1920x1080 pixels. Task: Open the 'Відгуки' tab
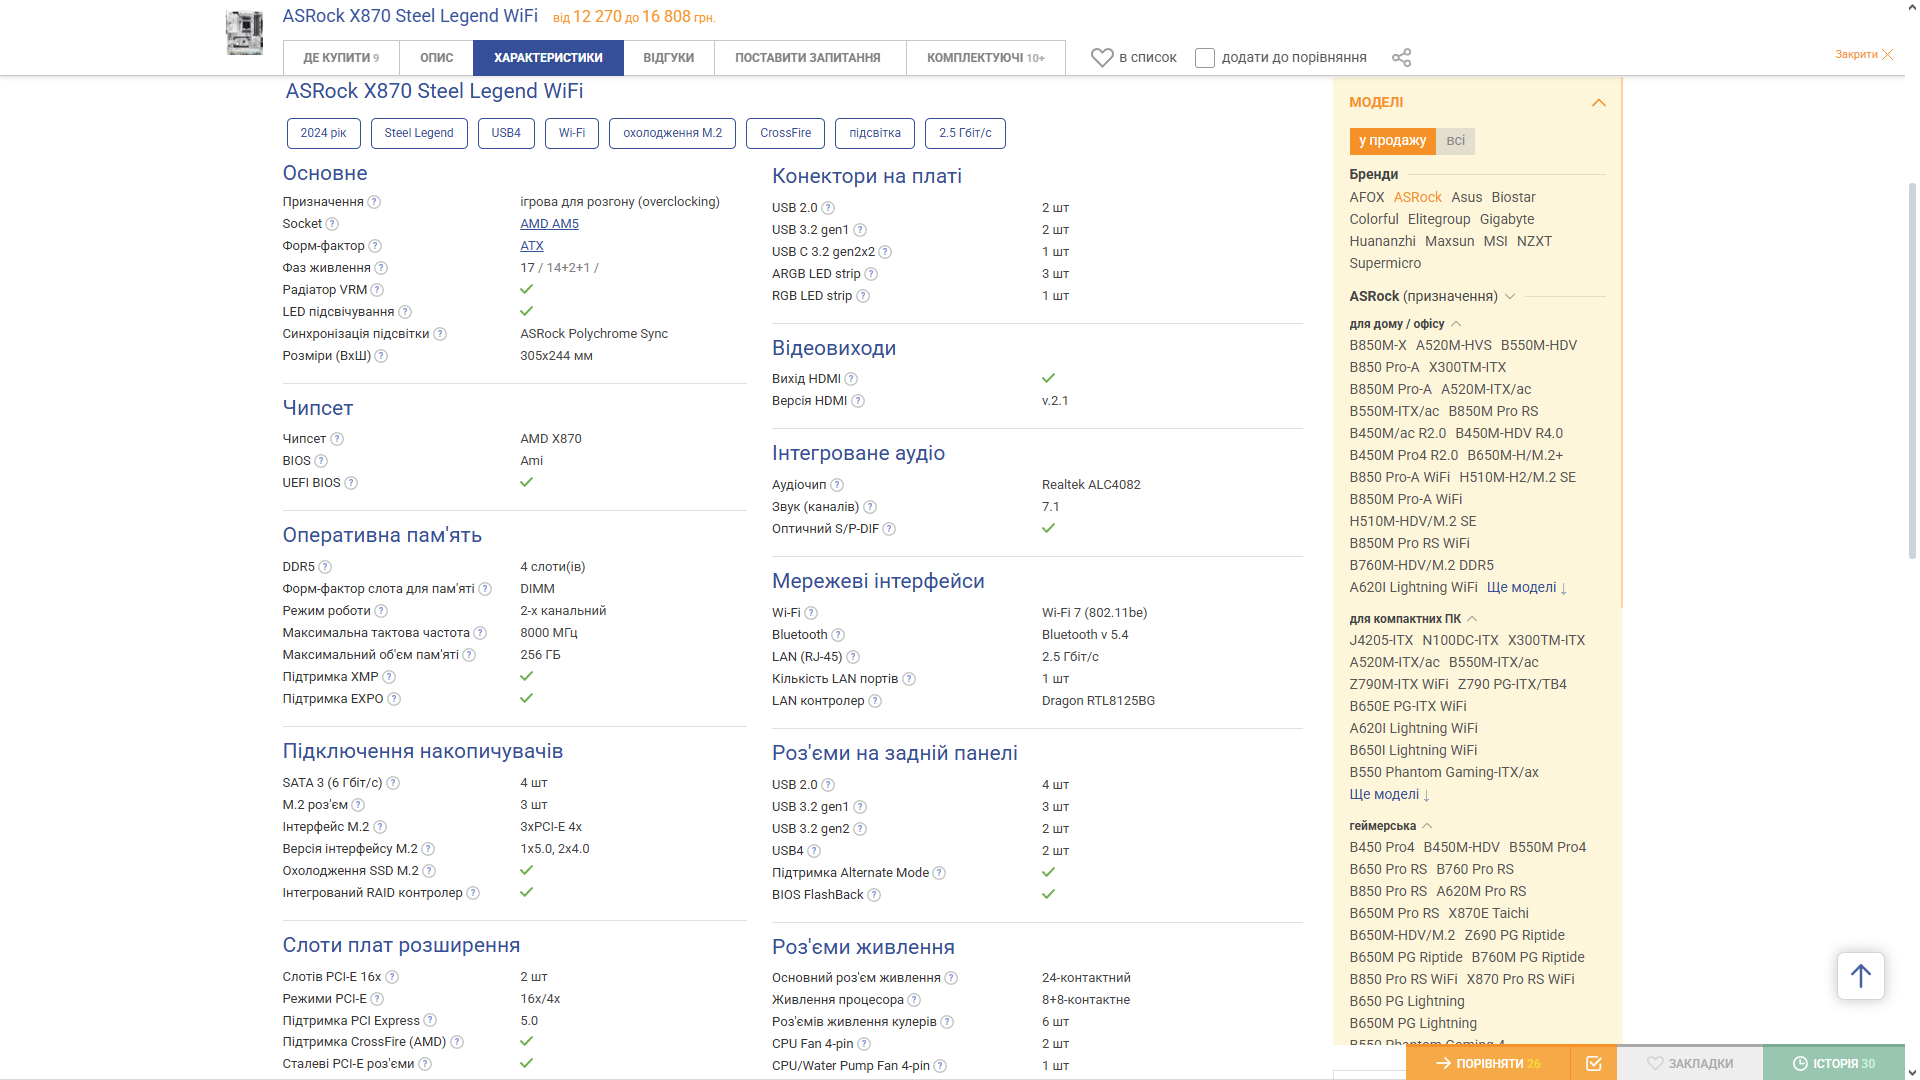(668, 58)
